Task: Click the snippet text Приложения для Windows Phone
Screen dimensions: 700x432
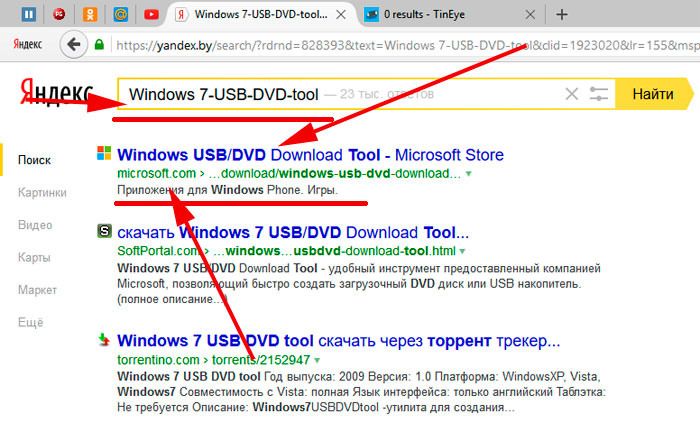Action: click(227, 190)
